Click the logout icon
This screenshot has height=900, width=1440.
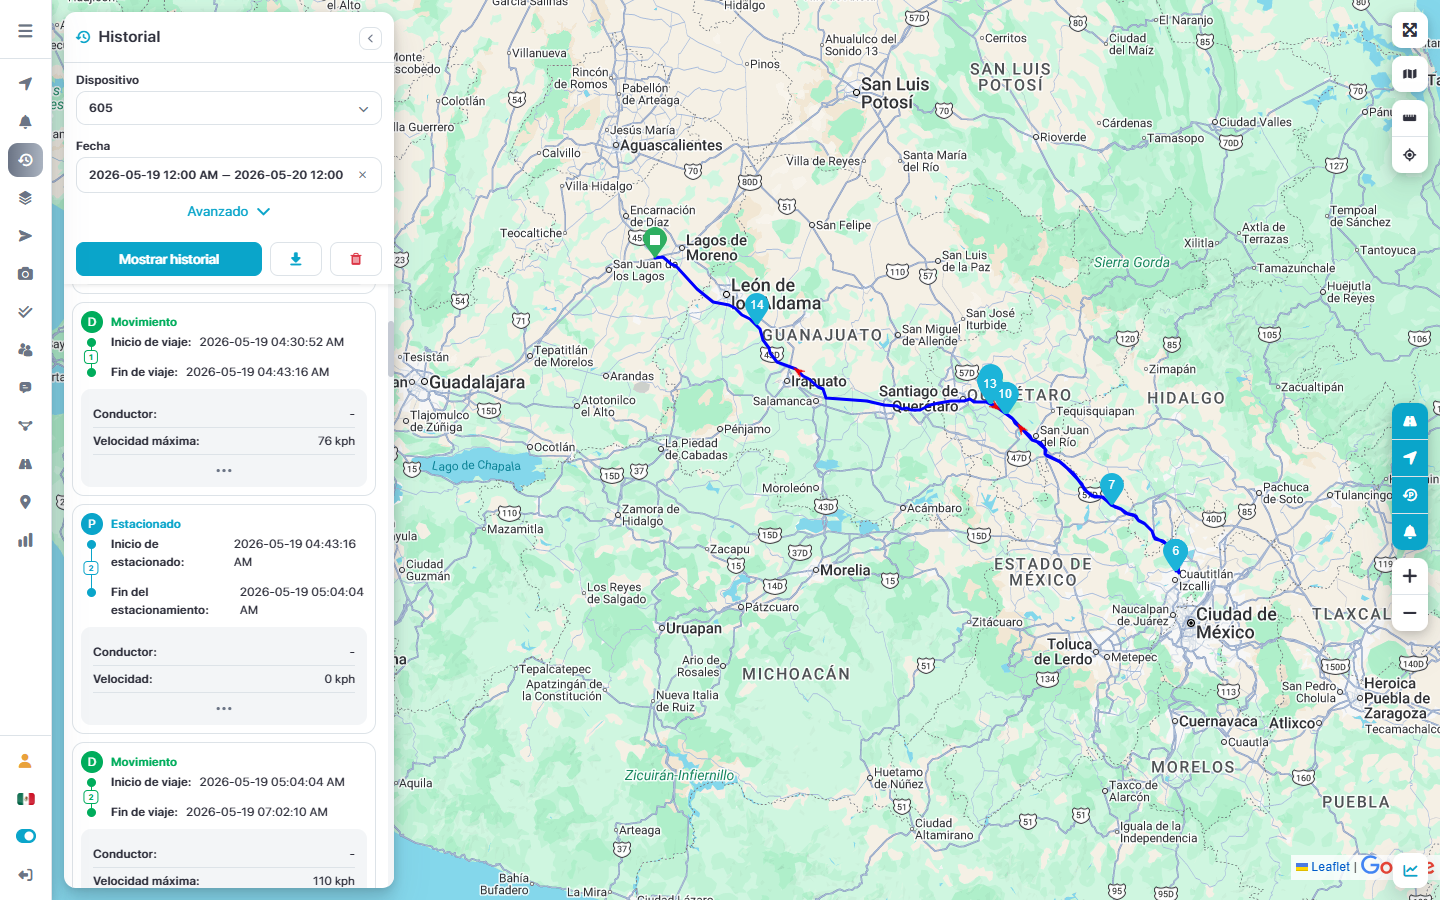(x=25, y=875)
